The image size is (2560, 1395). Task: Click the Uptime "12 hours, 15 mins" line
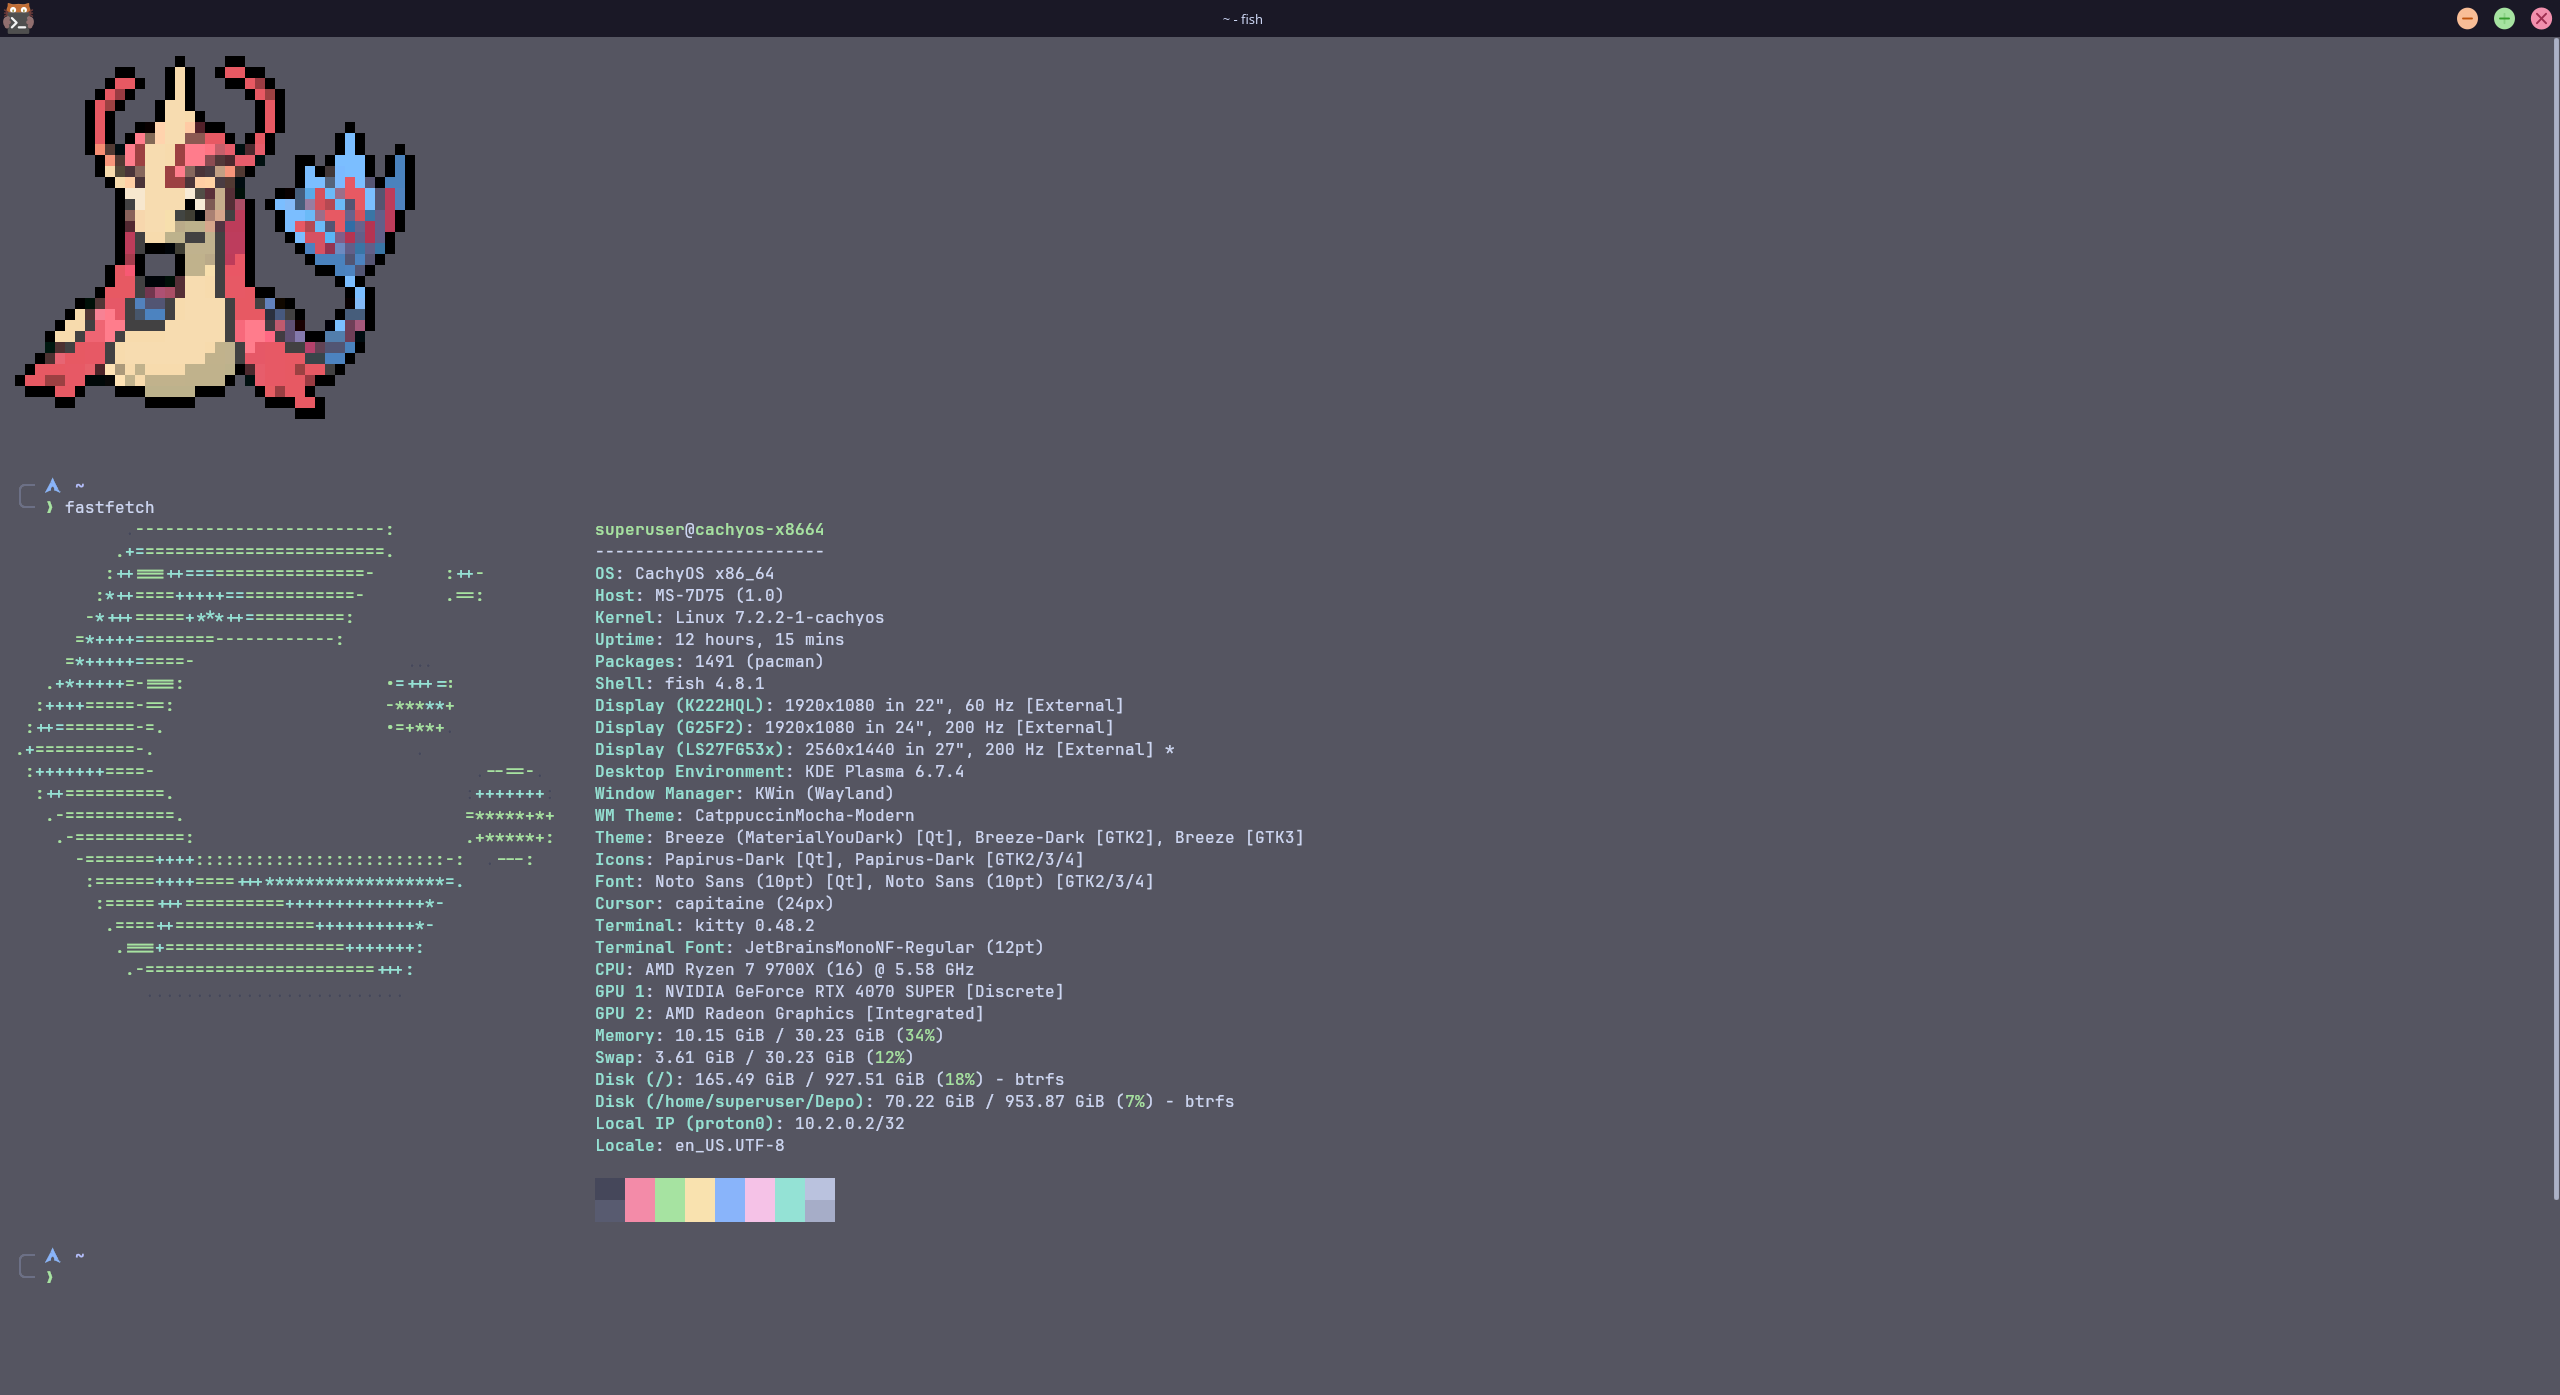[719, 639]
